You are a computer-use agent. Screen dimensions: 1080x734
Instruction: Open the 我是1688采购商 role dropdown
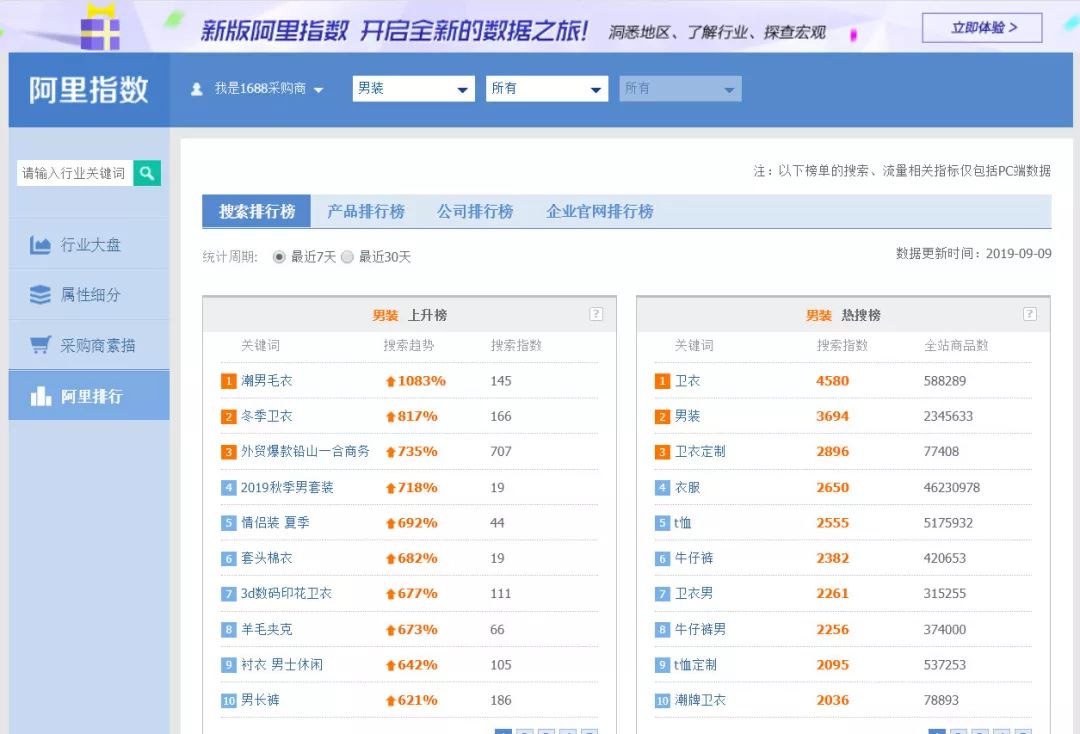click(269, 89)
